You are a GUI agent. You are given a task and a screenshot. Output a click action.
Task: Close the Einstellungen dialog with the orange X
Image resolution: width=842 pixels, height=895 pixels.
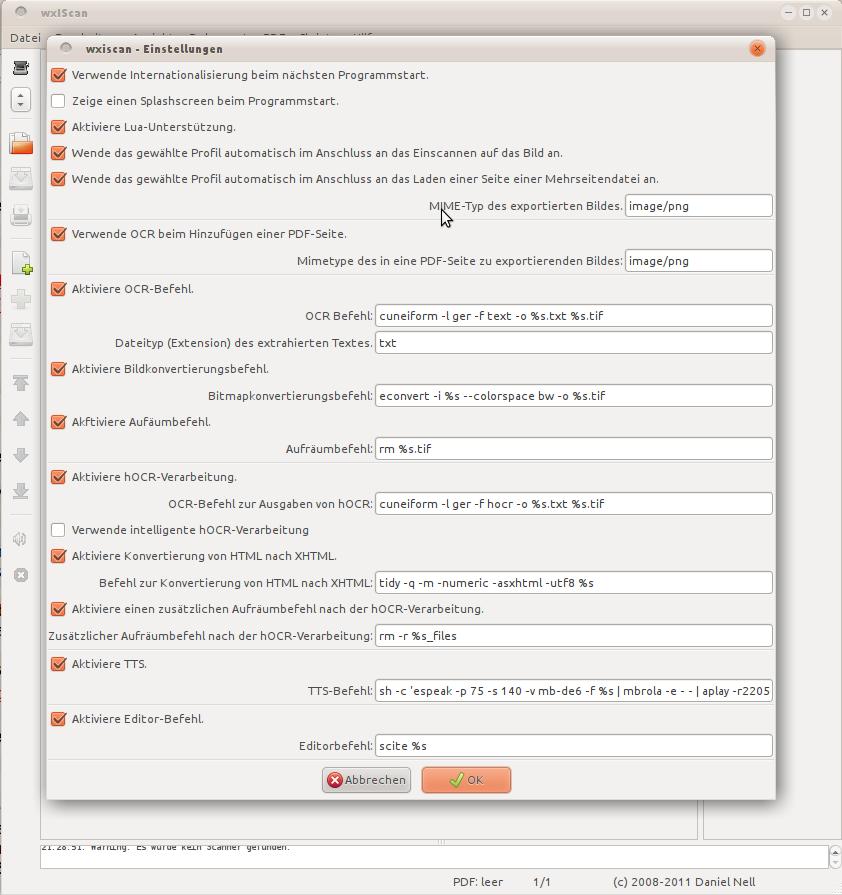[757, 49]
